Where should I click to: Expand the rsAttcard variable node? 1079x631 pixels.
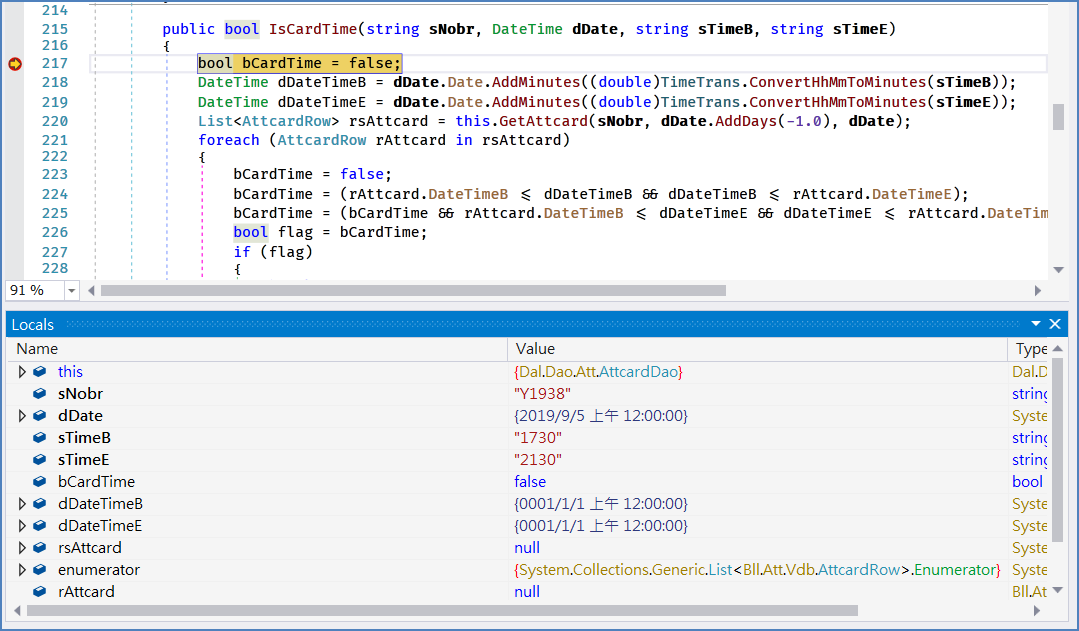pyautogui.click(x=22, y=548)
